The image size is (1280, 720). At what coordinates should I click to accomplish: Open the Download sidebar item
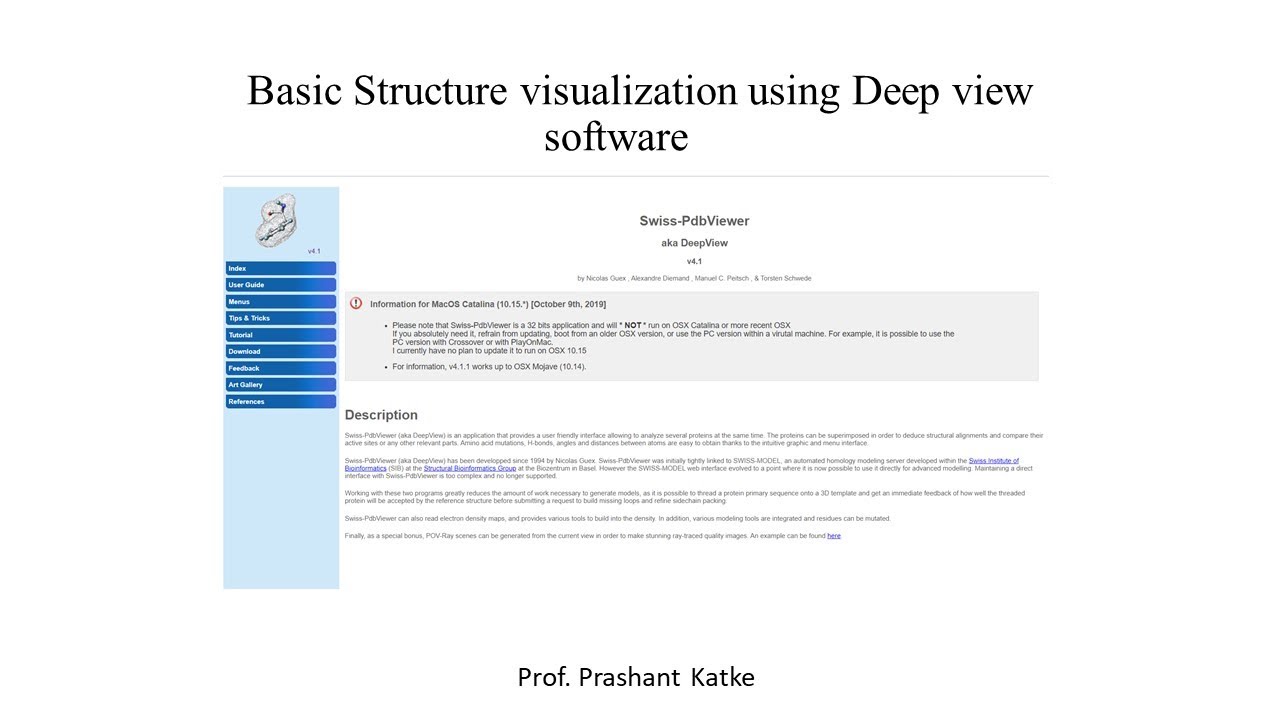click(281, 351)
